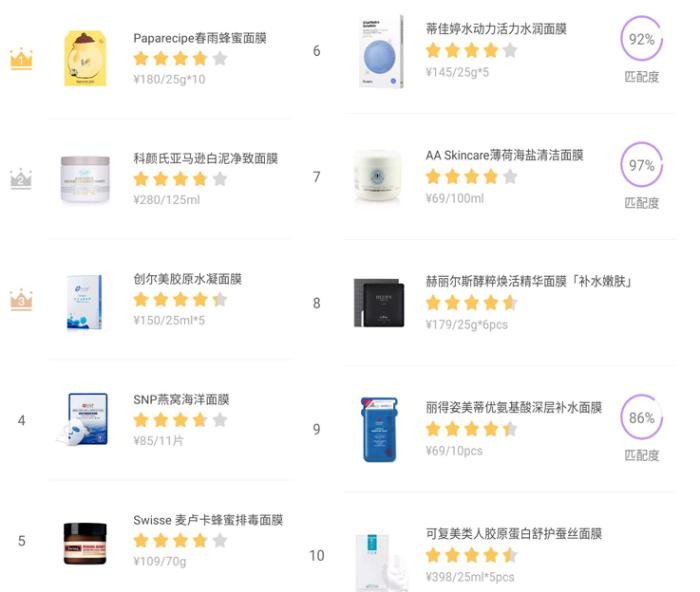This screenshot has height=592, width=700.
Task: Click the star rating of 赫丽尔斯酵粹焕活精华面膜
Action: point(471,302)
